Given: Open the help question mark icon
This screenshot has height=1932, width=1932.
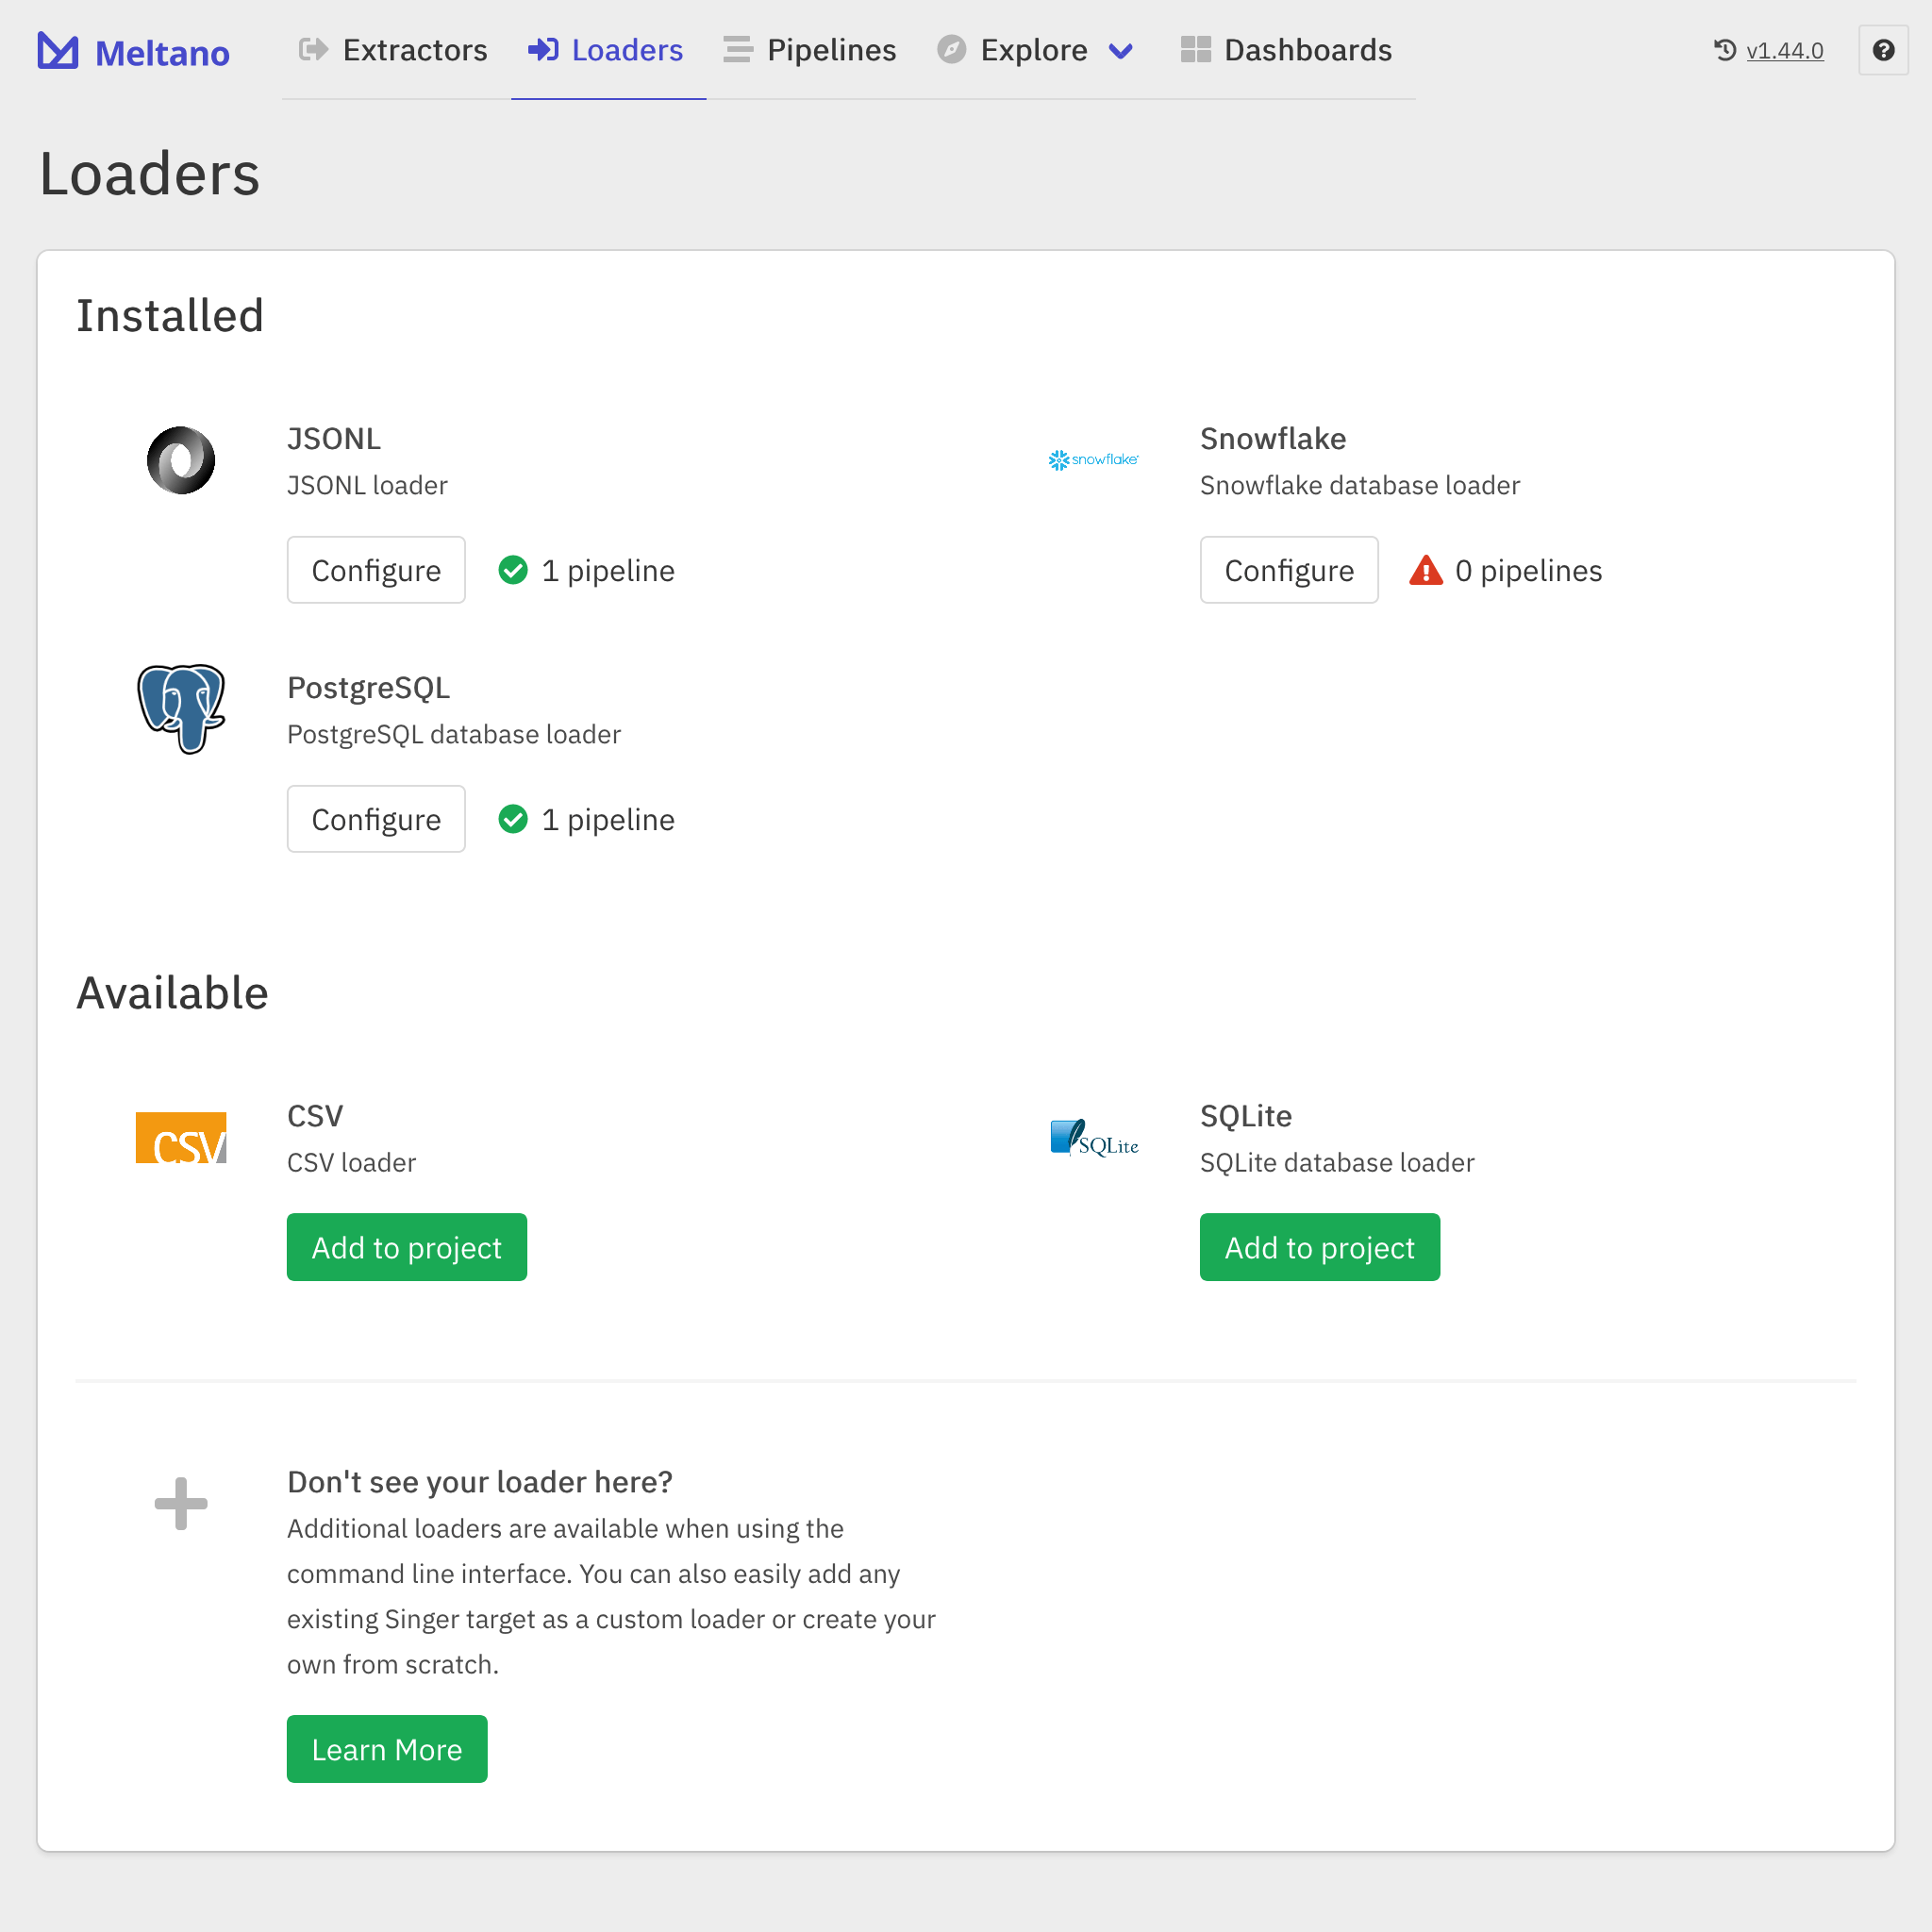Looking at the screenshot, I should click(1884, 50).
